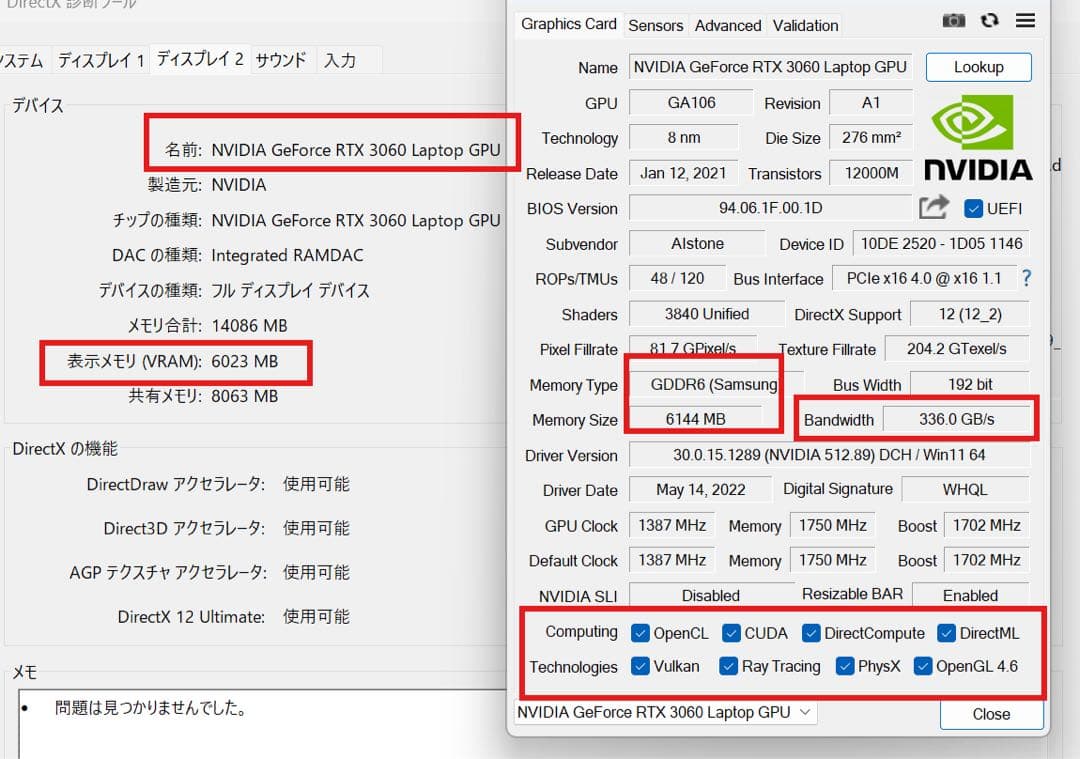Viewport: 1080px width, 759px height.
Task: Select the Validation tab
Action: (x=805, y=25)
